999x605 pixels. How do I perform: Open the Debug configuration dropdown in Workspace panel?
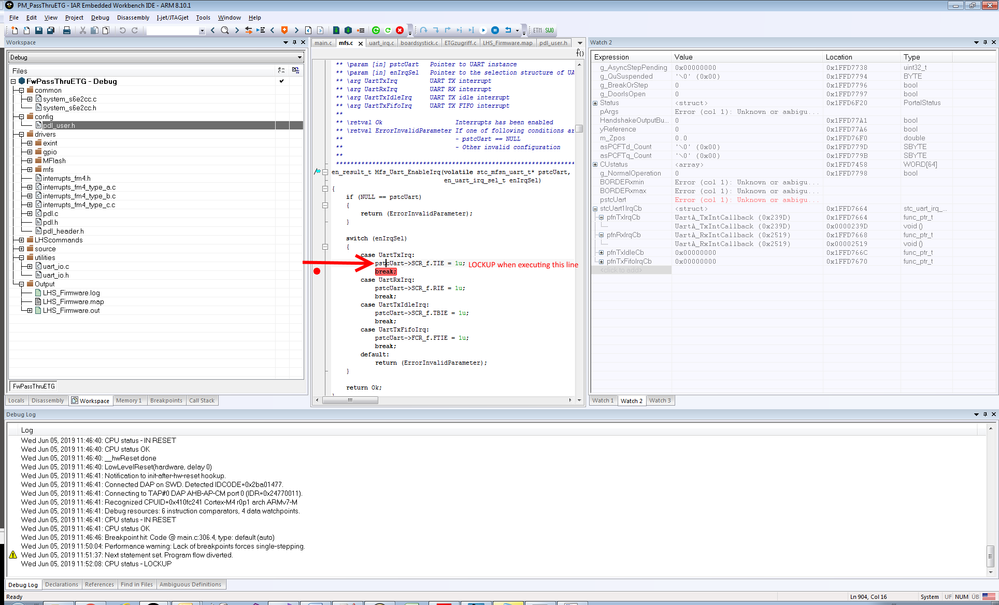299,57
